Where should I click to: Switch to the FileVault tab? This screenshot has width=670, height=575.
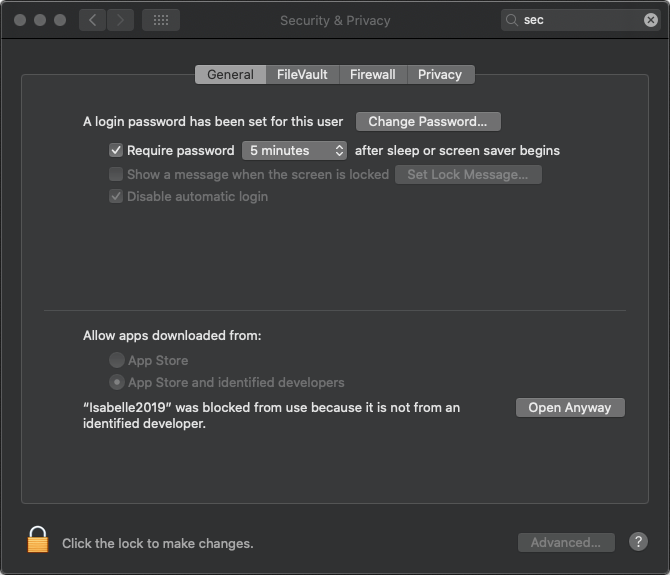pyautogui.click(x=302, y=75)
